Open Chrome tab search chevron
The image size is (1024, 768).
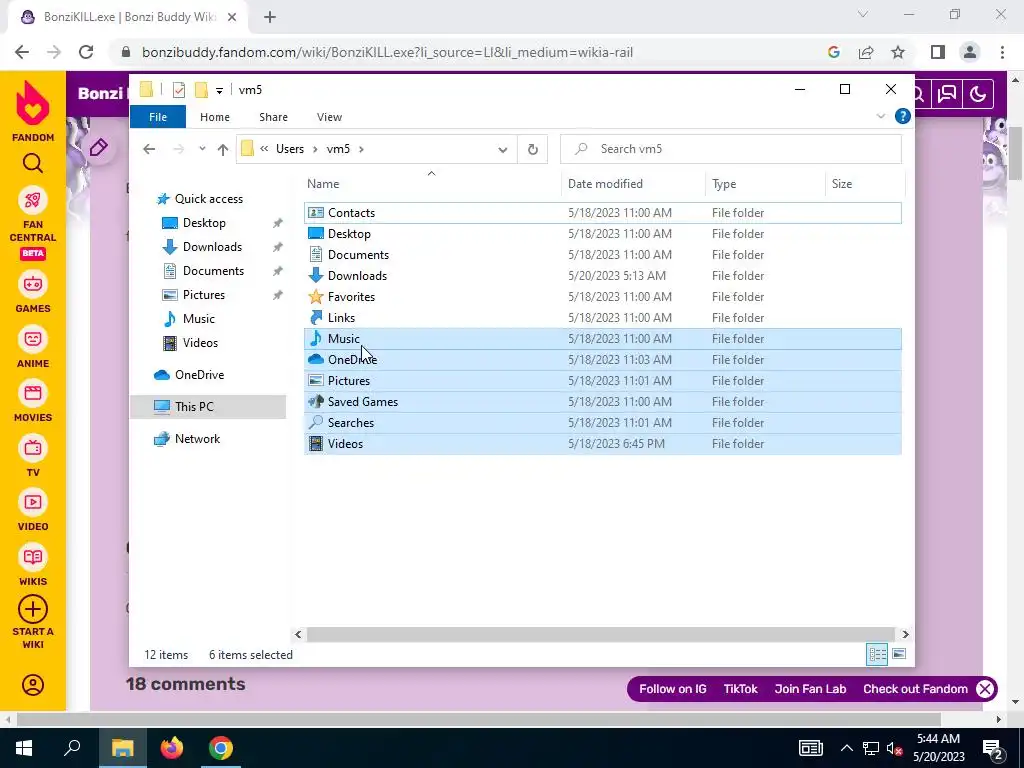point(862,15)
